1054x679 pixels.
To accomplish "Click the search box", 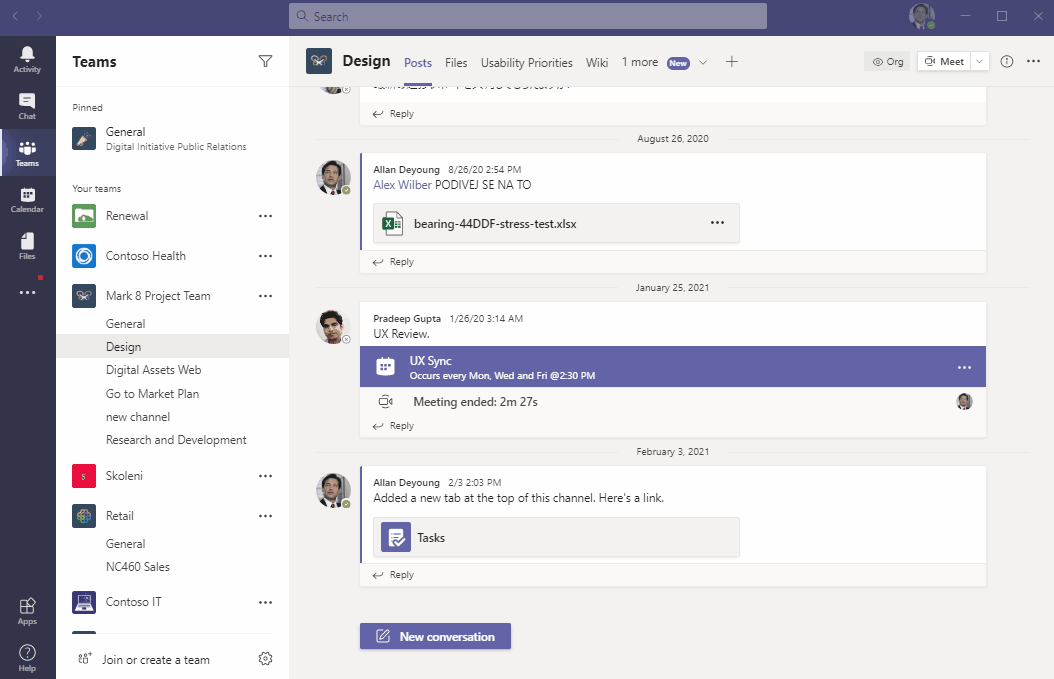I will pos(528,16).
